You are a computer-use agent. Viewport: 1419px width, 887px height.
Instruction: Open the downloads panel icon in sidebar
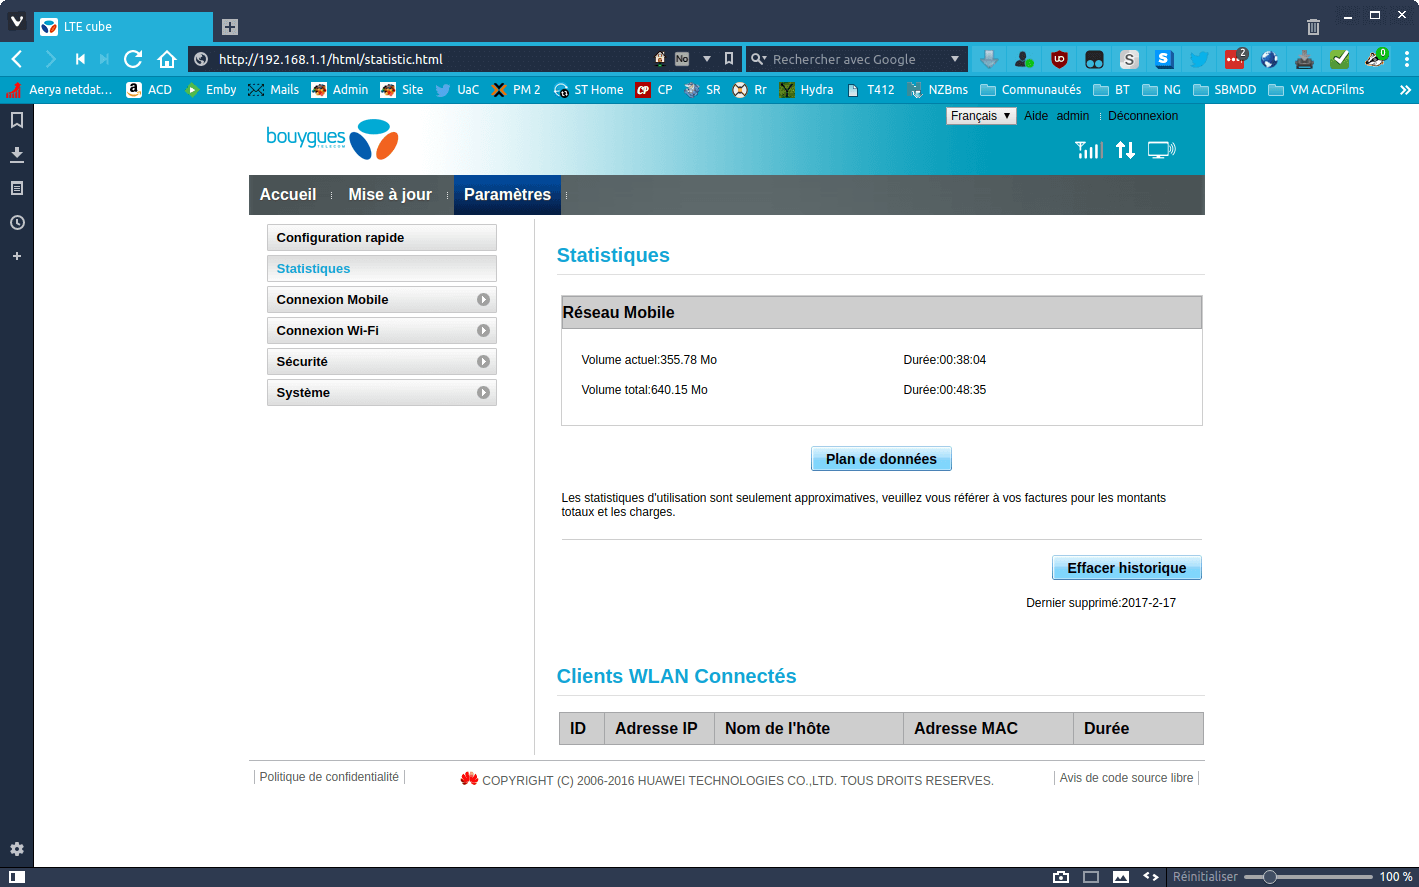(x=17, y=154)
